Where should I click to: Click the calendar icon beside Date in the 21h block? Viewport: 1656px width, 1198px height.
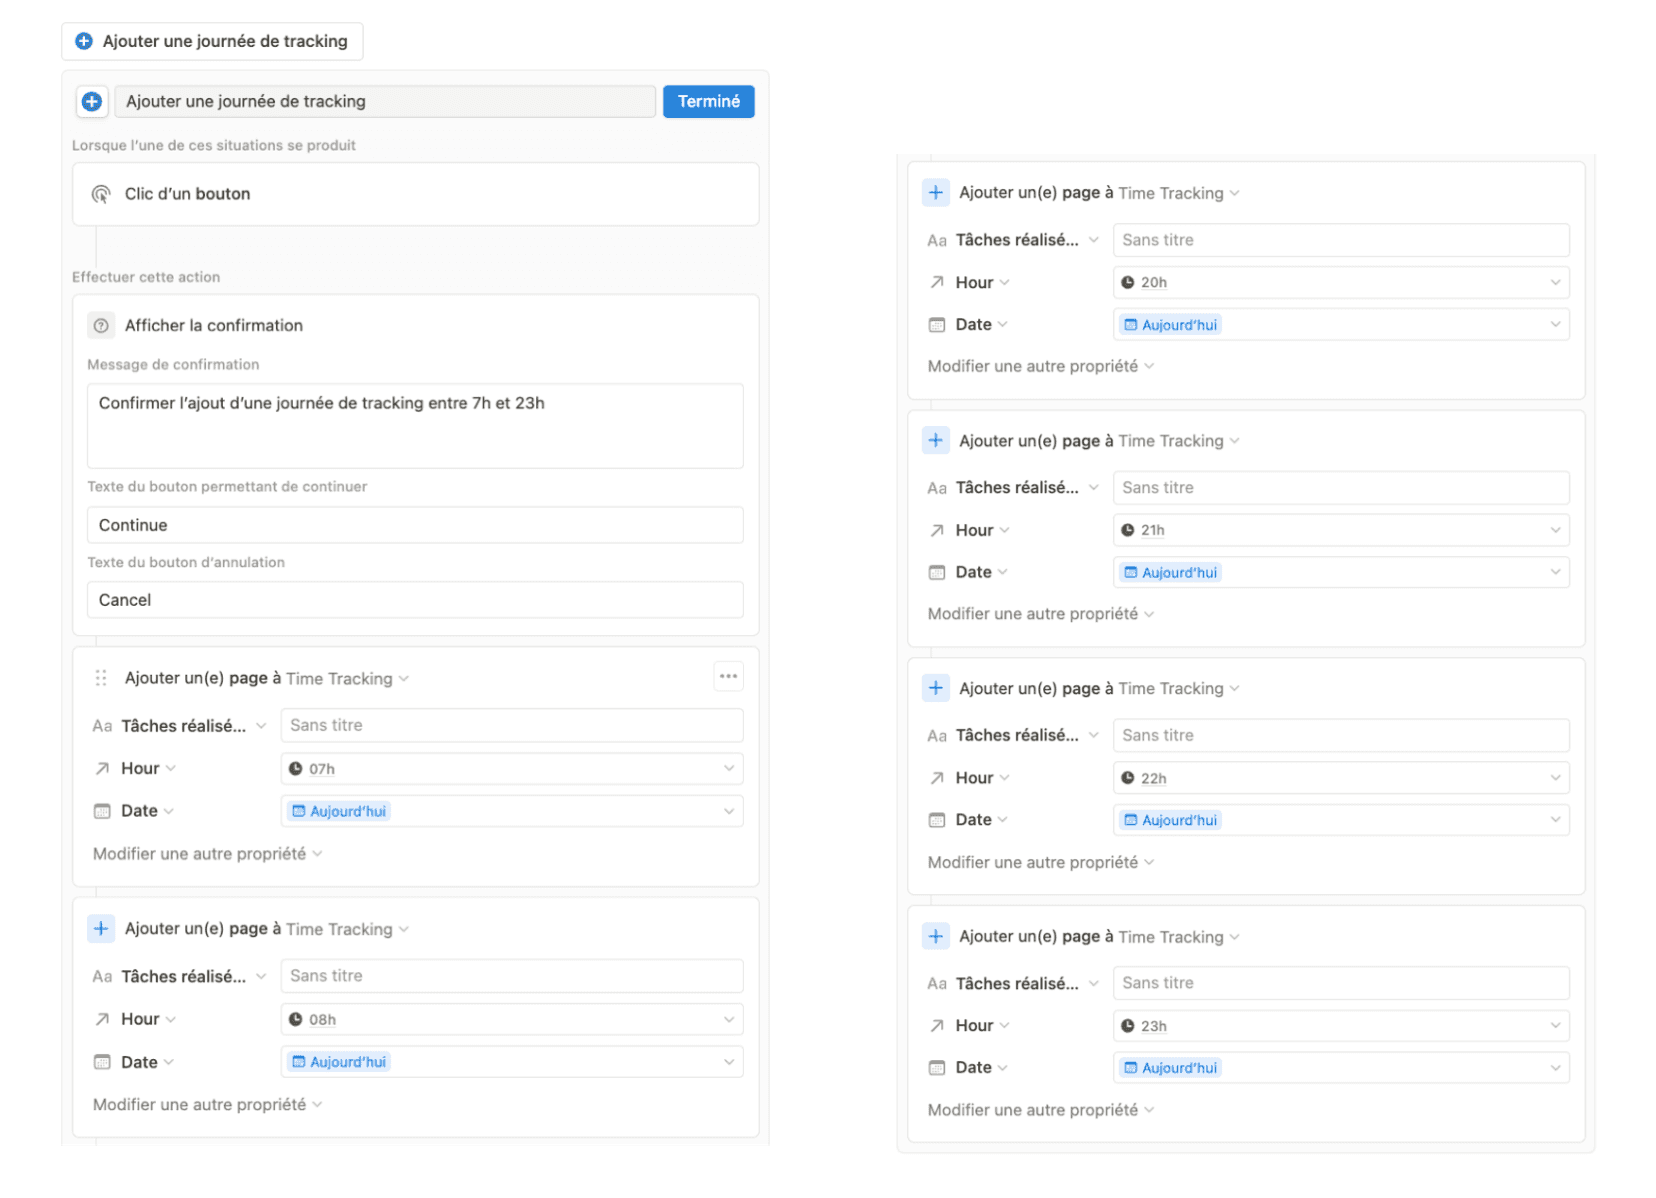tap(936, 572)
